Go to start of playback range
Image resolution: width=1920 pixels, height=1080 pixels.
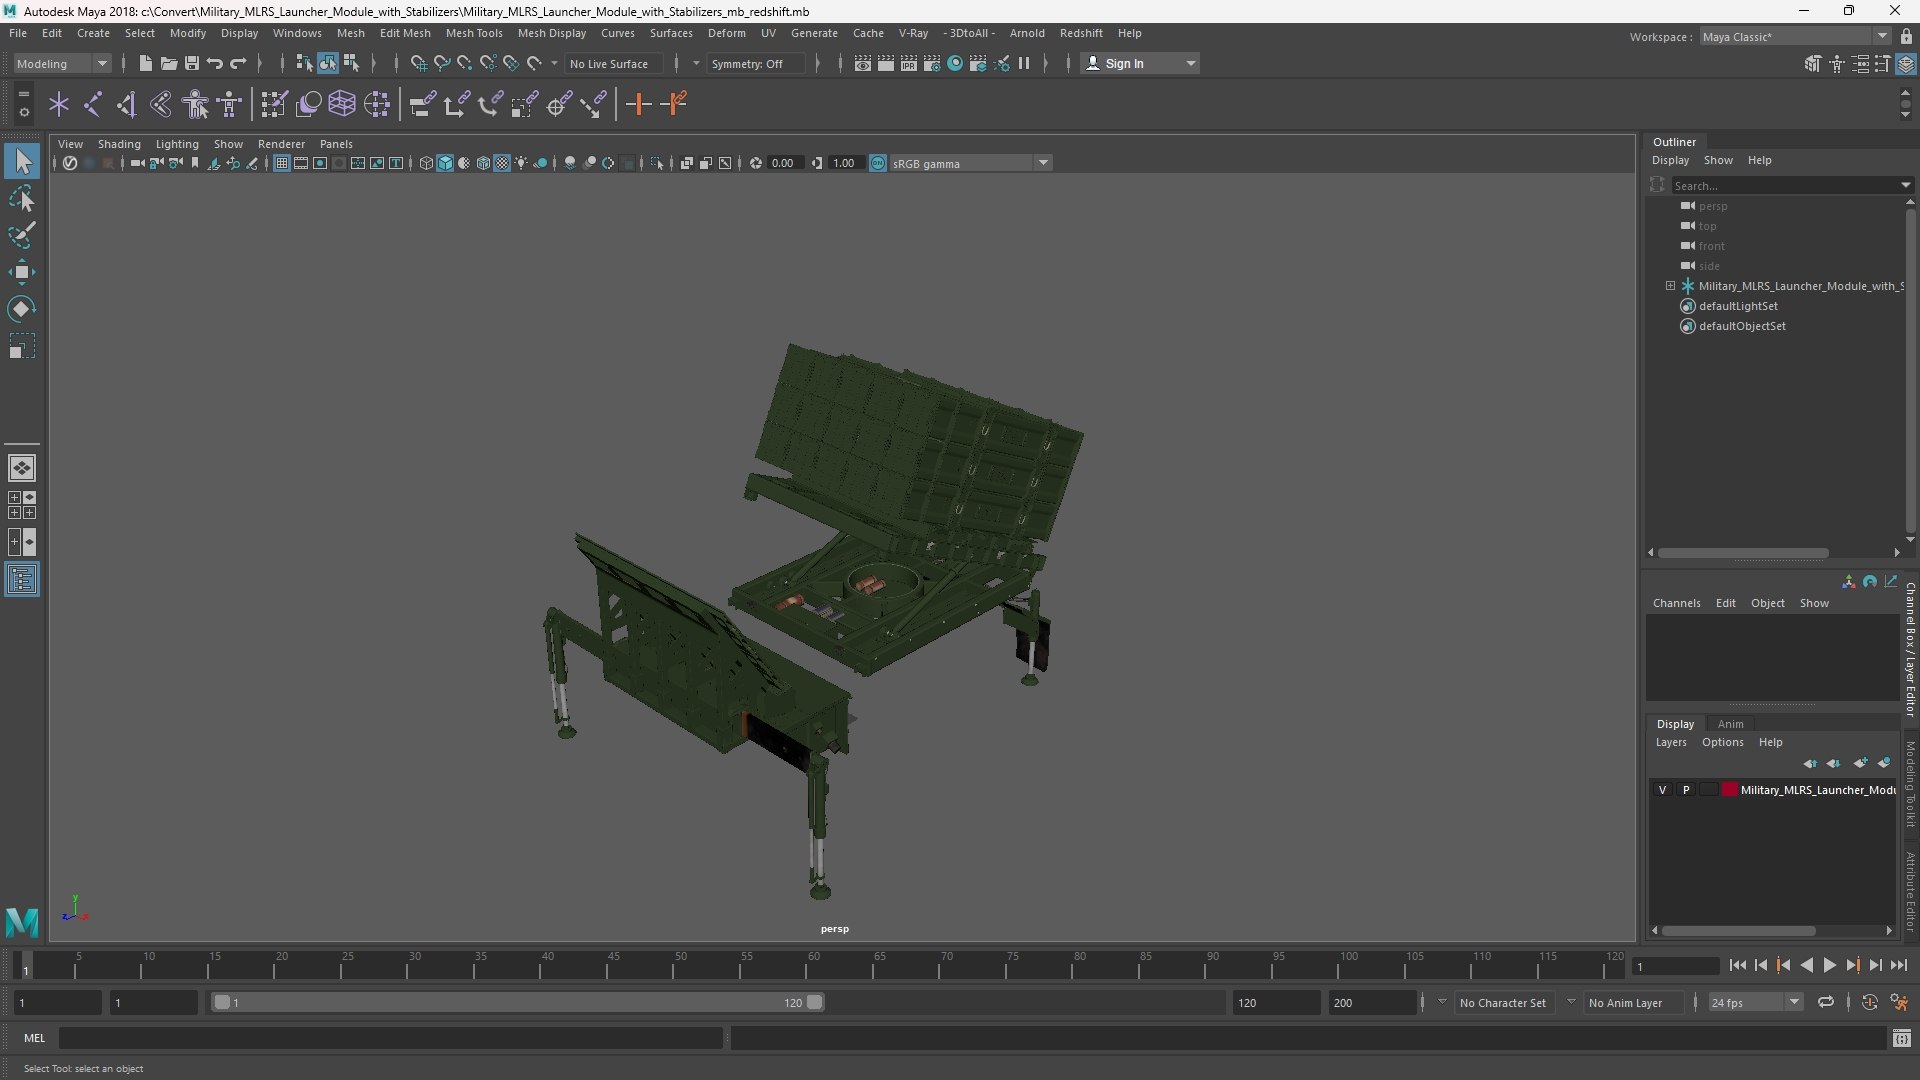click(x=1738, y=966)
